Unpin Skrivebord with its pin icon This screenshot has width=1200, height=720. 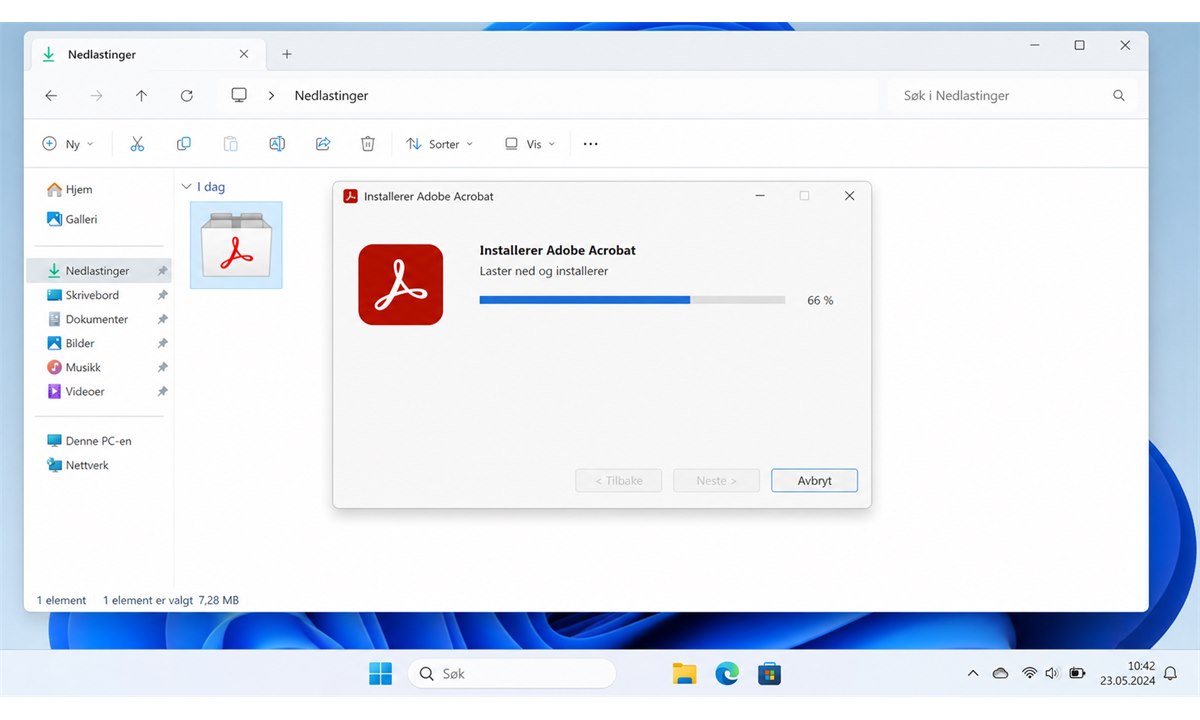click(x=162, y=295)
